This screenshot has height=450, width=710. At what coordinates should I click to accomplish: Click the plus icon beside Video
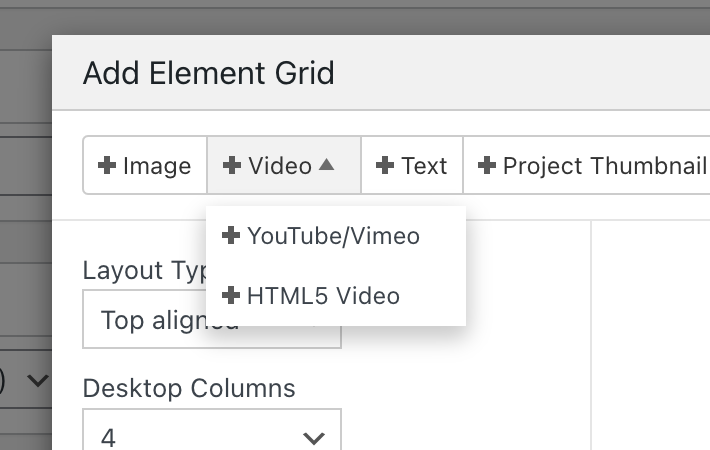(x=232, y=166)
